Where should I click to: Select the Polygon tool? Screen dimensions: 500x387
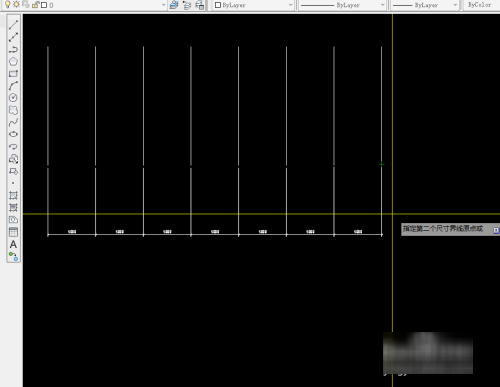(13, 62)
